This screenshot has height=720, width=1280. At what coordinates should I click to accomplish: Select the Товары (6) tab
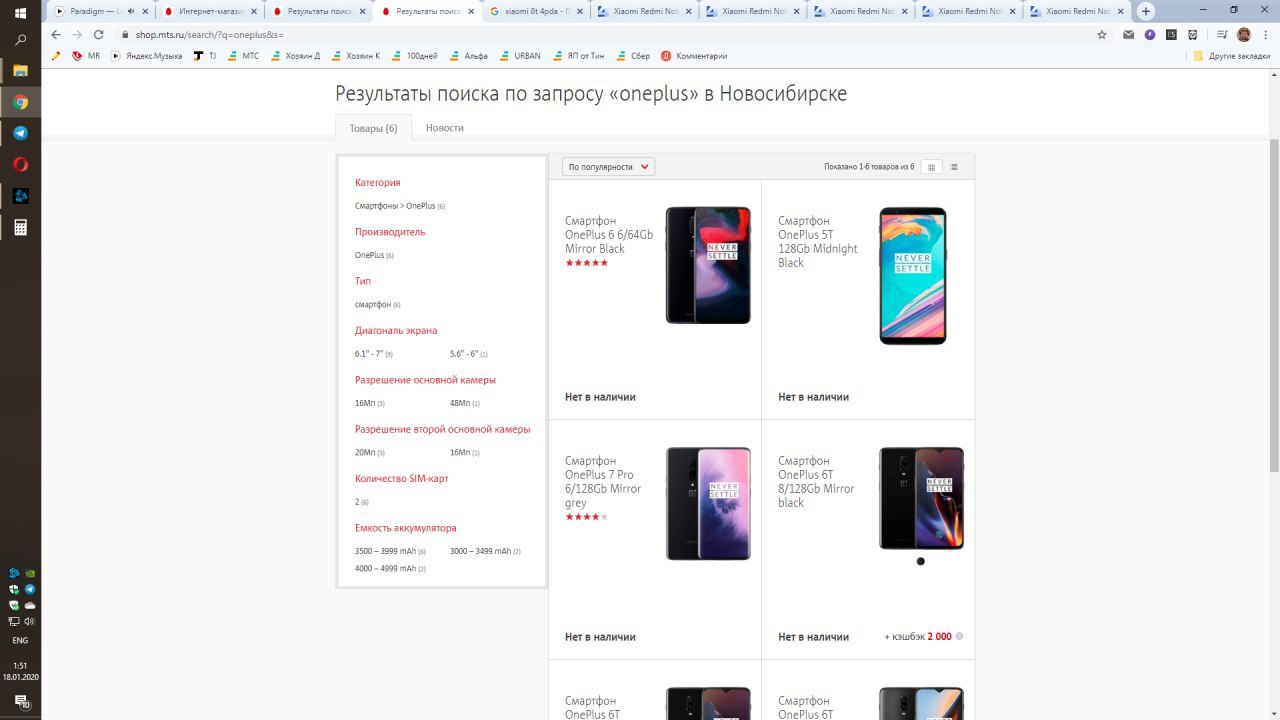coord(373,128)
